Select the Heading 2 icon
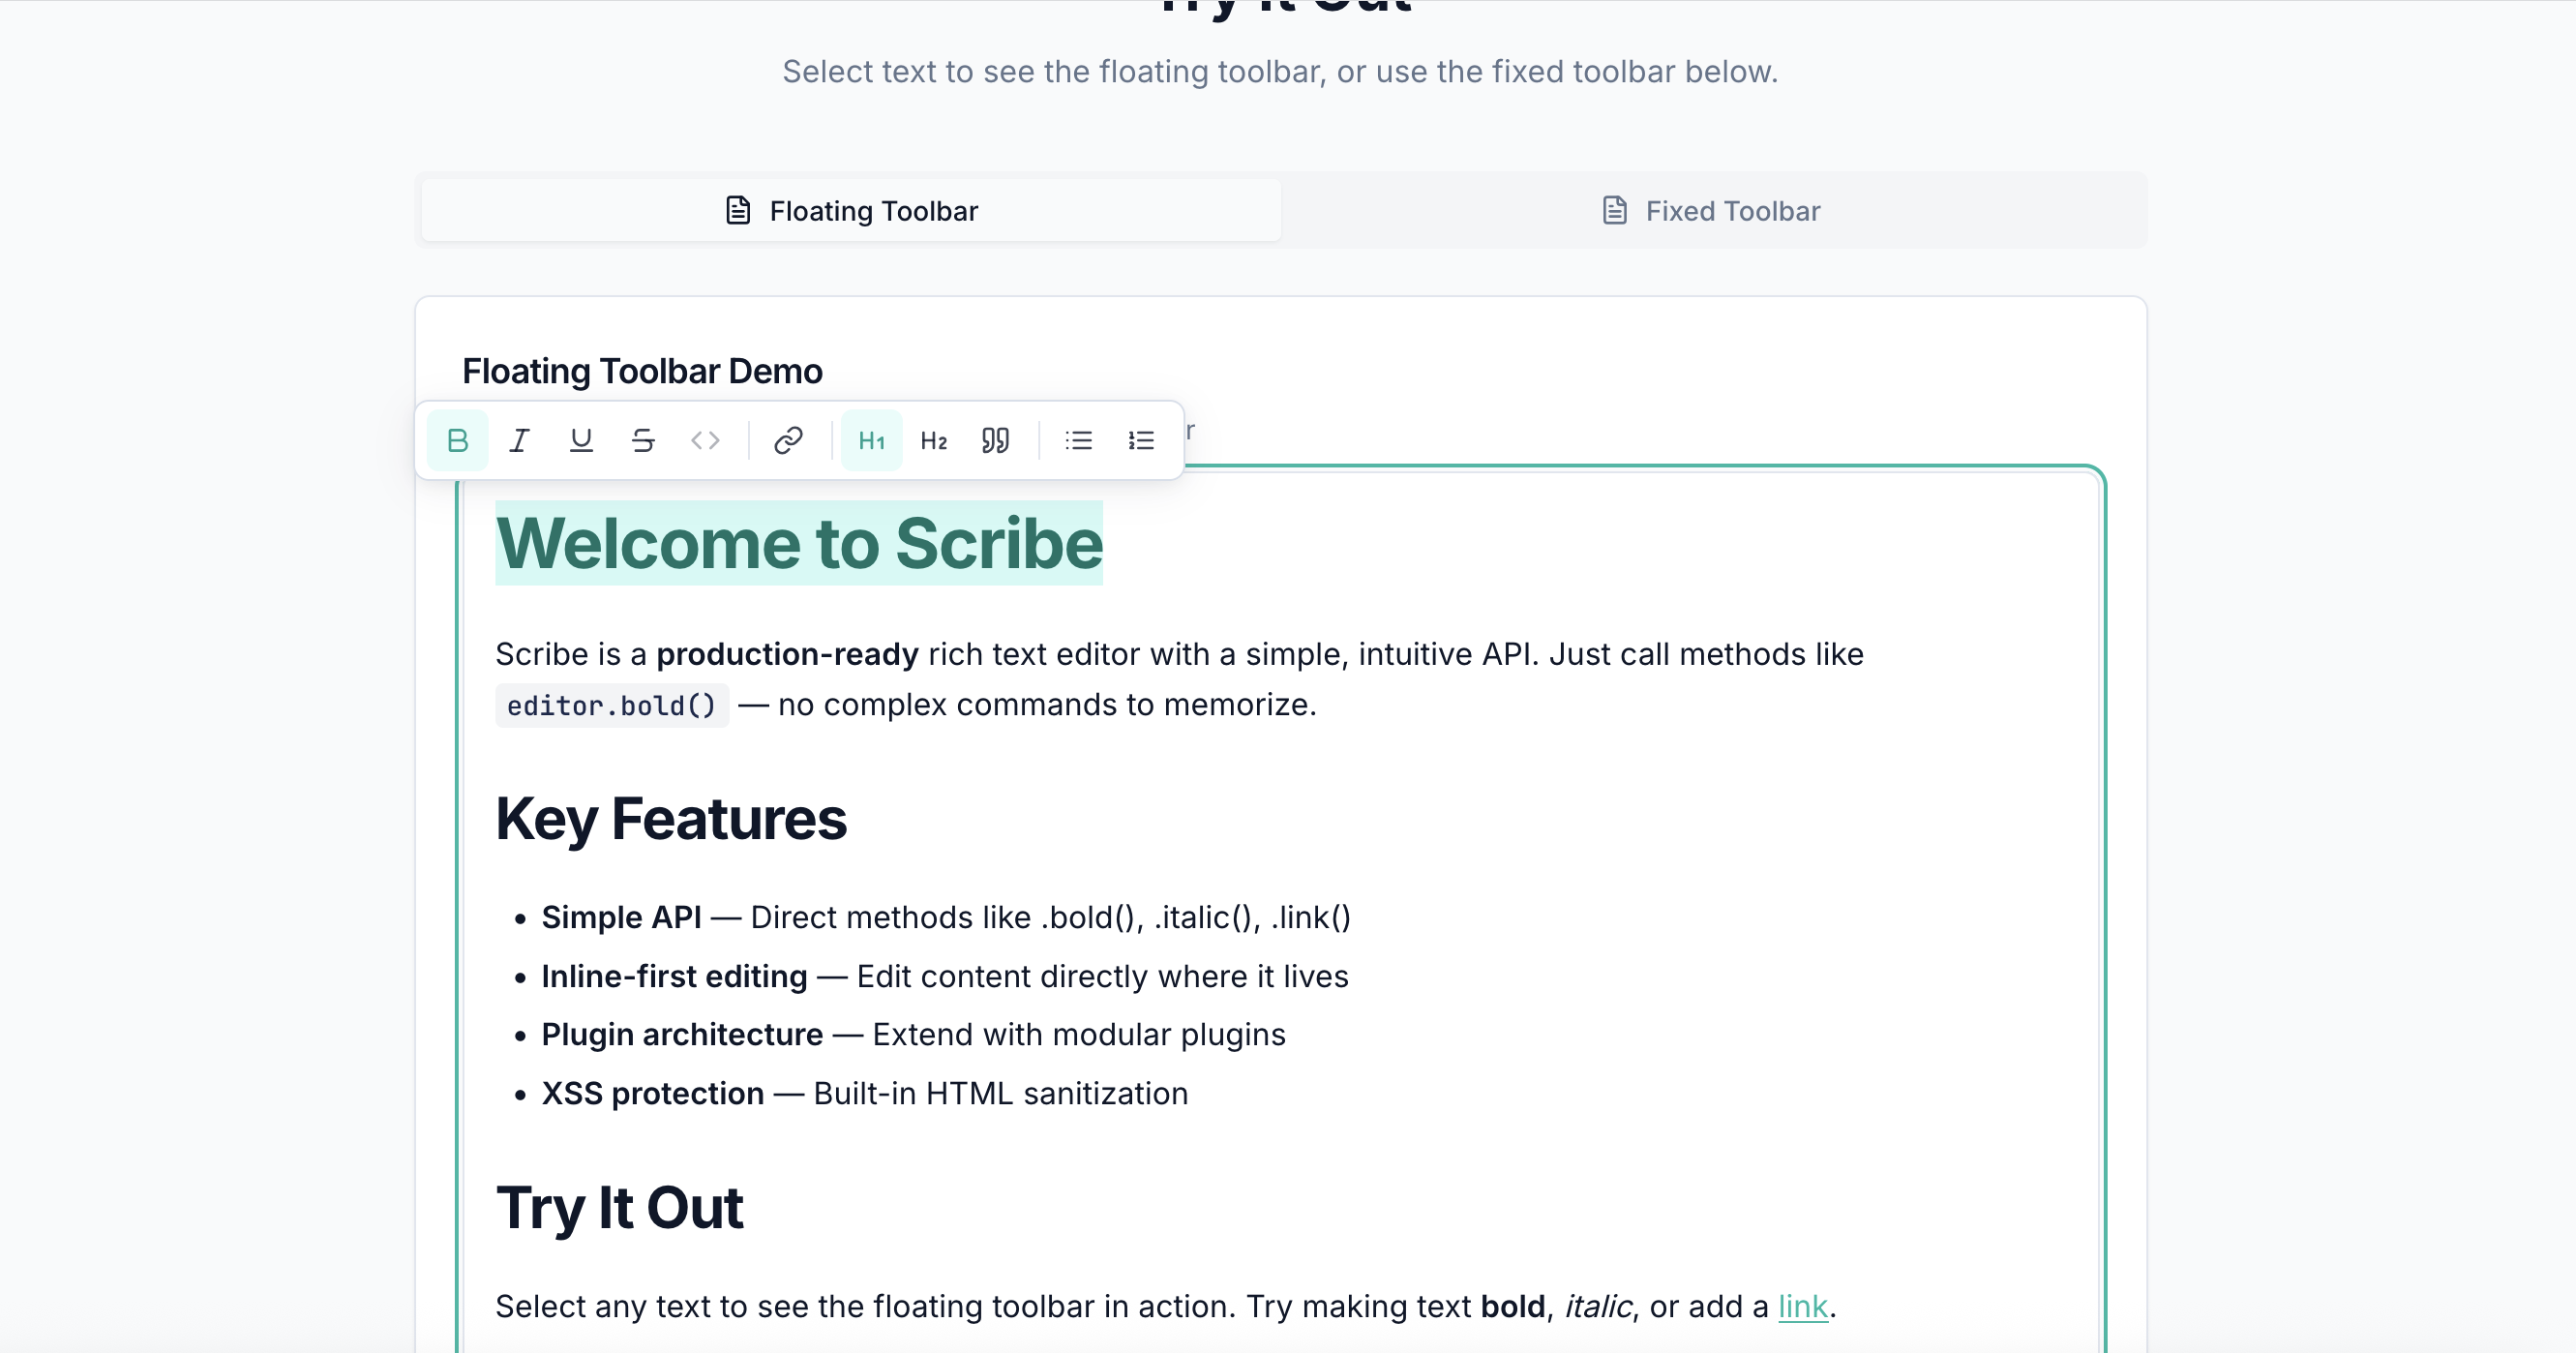2576x1353 pixels. [x=933, y=439]
